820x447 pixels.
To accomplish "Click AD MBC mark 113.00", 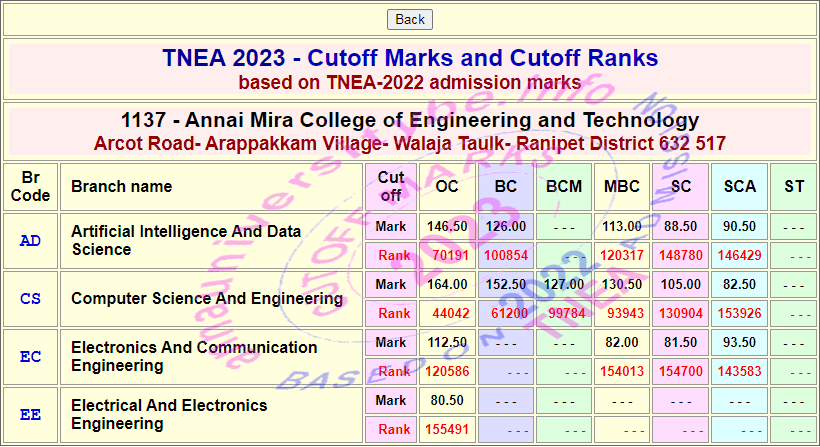I will coord(622,226).
